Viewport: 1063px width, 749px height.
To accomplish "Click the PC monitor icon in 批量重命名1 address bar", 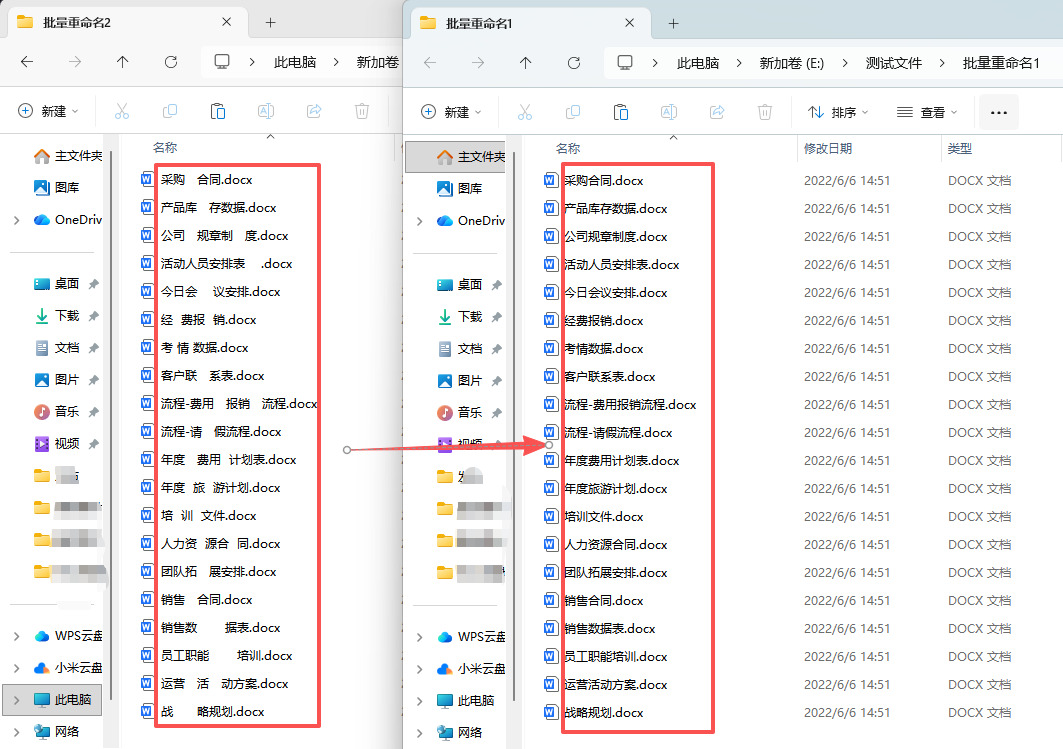I will (x=624, y=63).
